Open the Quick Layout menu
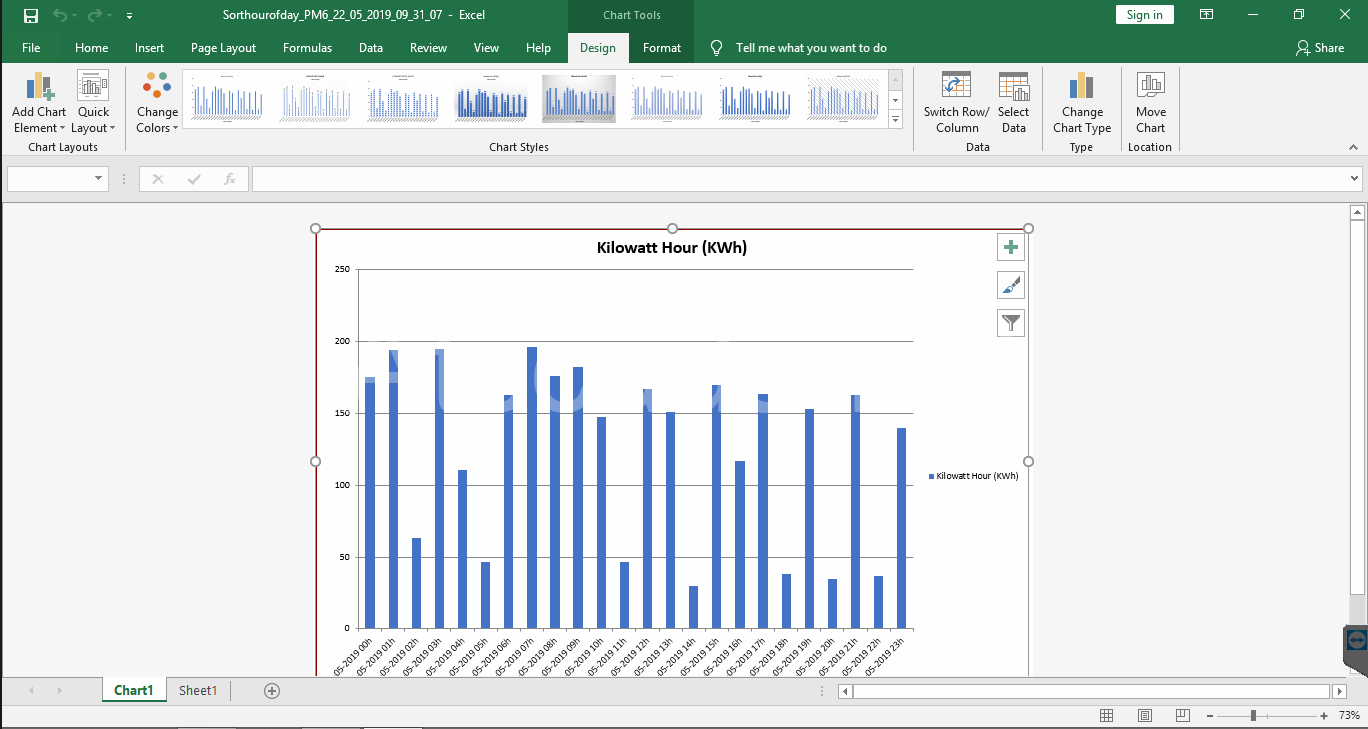The height and width of the screenshot is (729, 1368). point(93,103)
